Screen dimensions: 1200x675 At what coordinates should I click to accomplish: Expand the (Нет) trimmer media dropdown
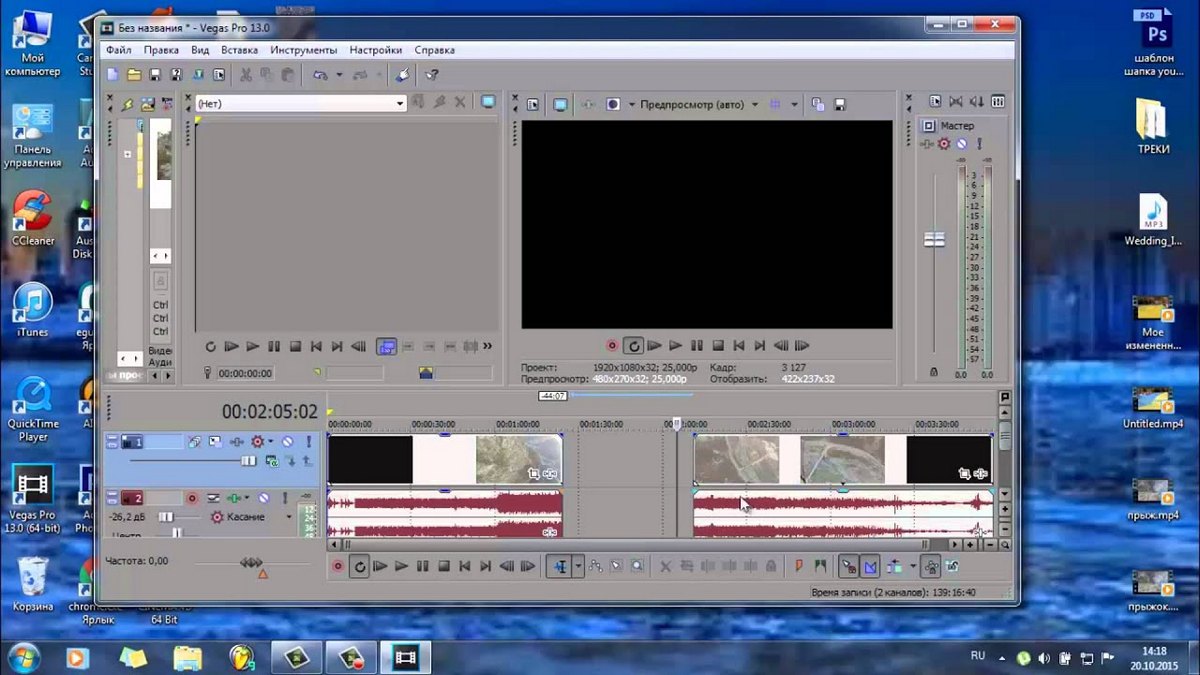tap(400, 103)
